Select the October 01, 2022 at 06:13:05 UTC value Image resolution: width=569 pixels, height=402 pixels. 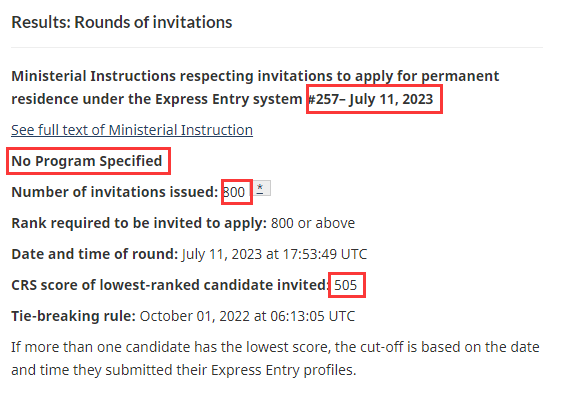click(x=247, y=316)
